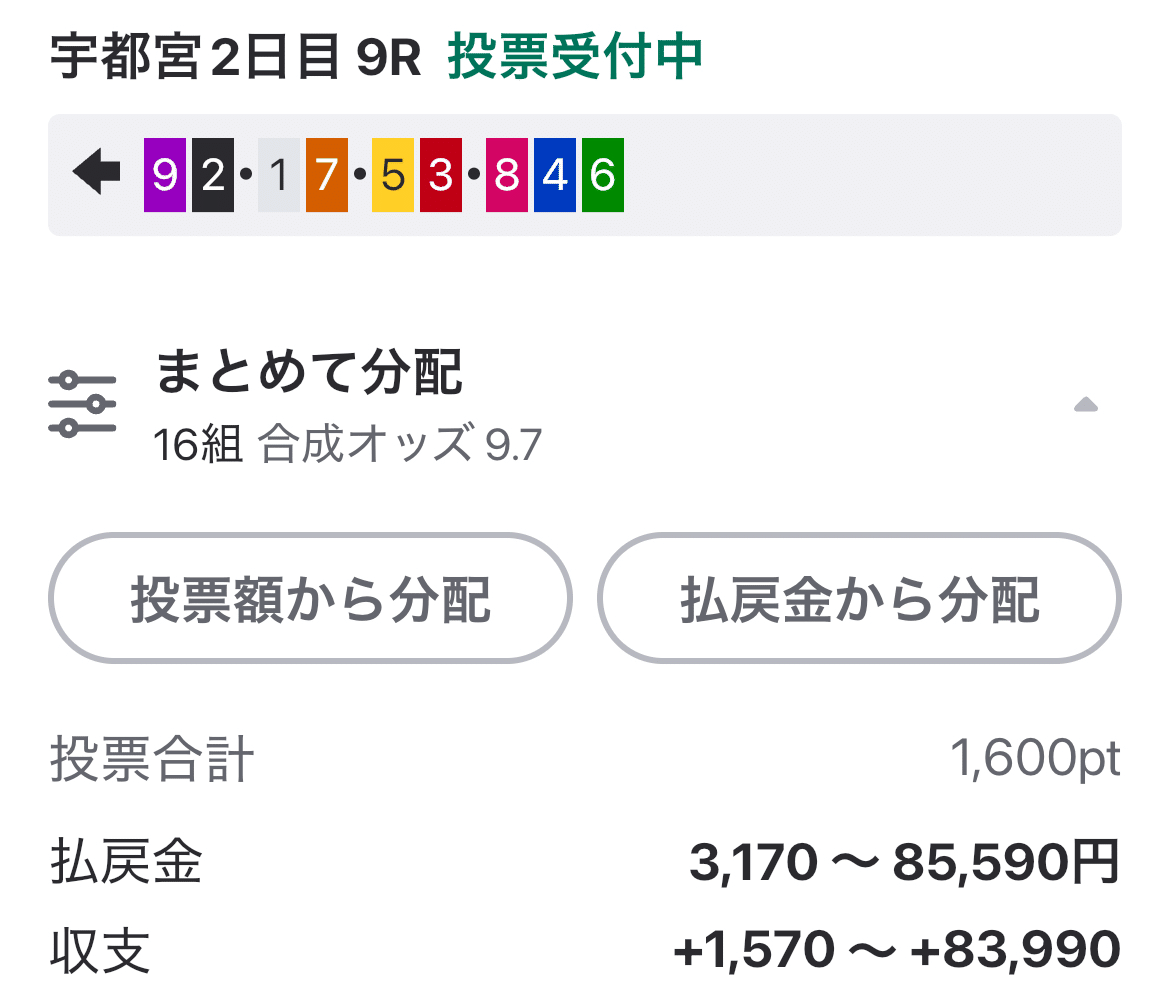Screen dimensions: 1170x990
Task: Click the まとめて分配 adjustment sliders icon
Action: (82, 402)
